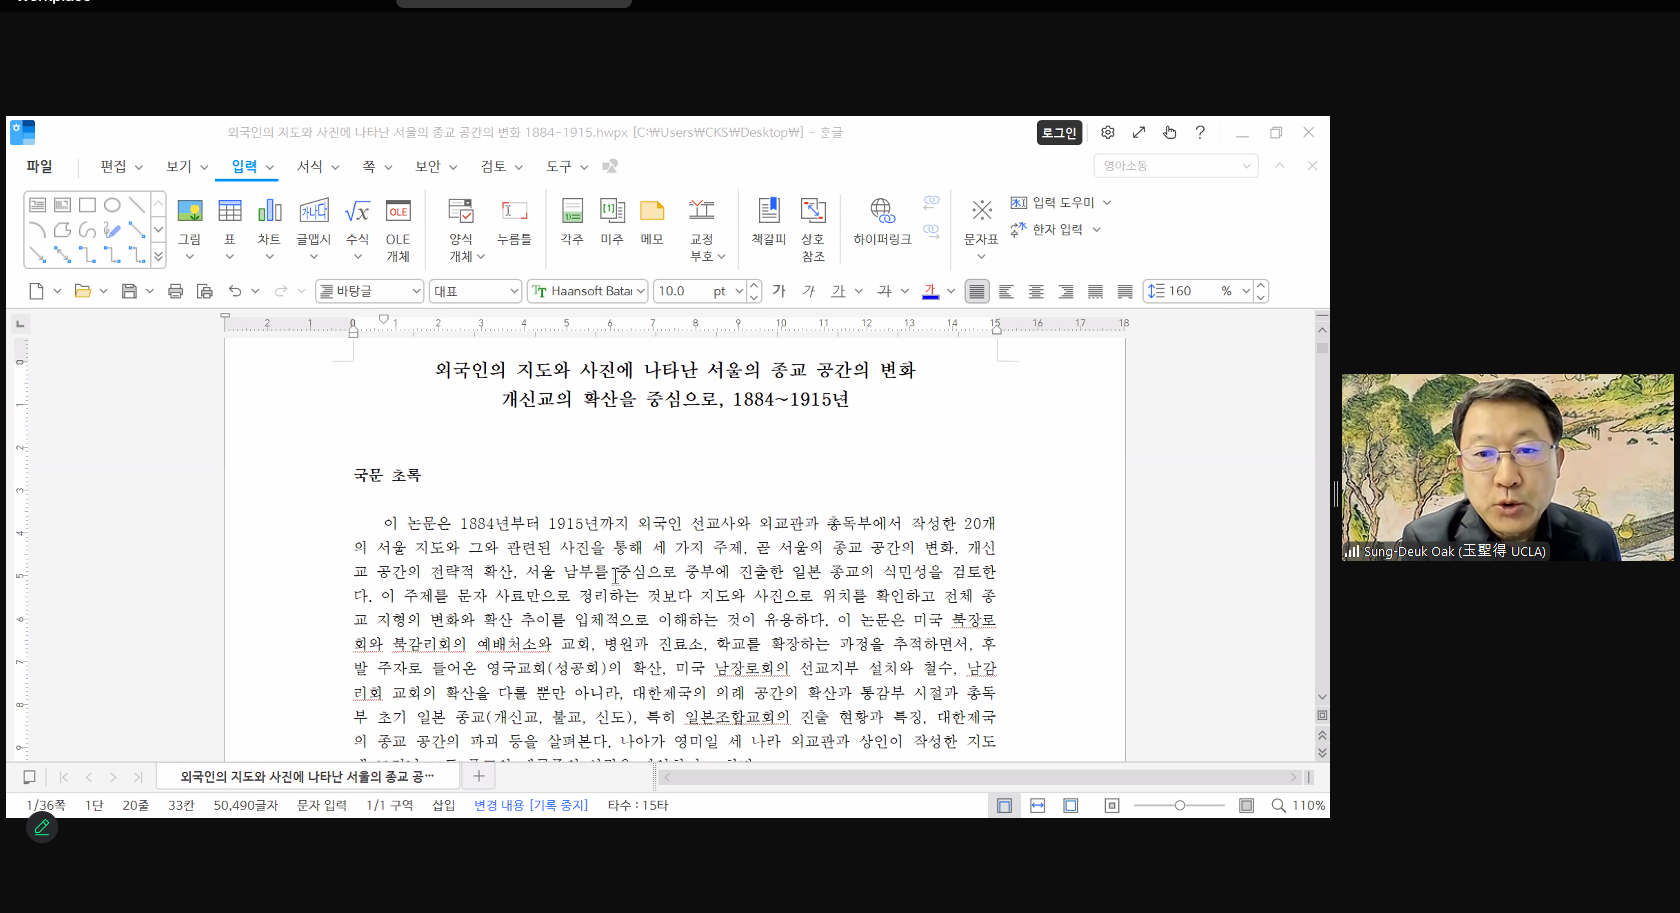Expand the shapes gallery with the double-arrow

[x=158, y=257]
